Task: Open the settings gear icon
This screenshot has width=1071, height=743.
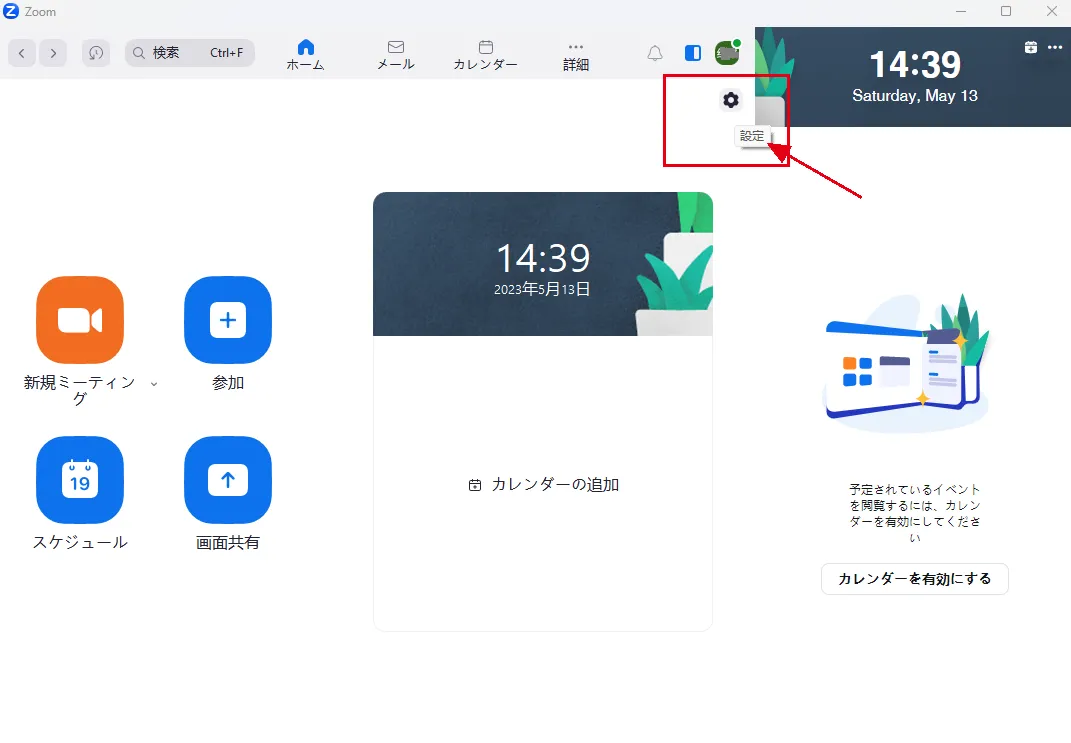Action: 731,100
